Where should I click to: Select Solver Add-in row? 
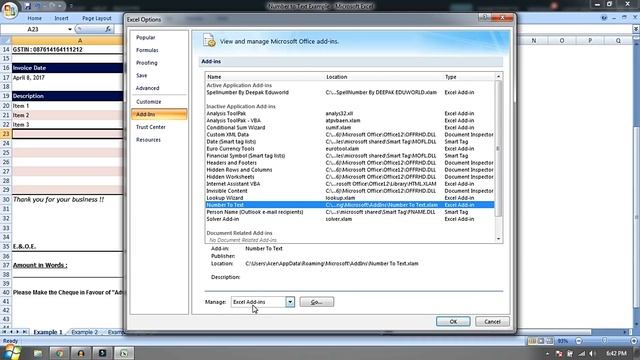(x=350, y=219)
